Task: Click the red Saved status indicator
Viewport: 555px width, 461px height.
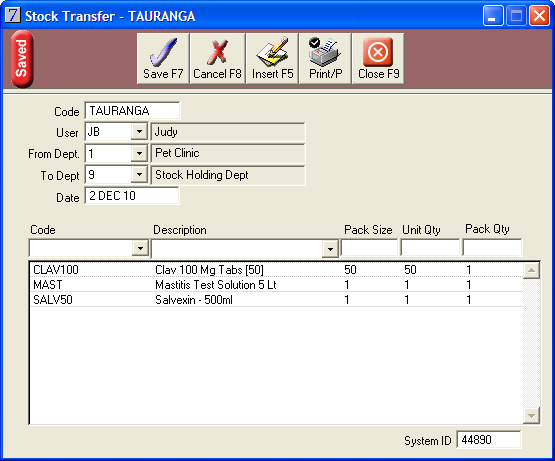Action: click(x=22, y=59)
